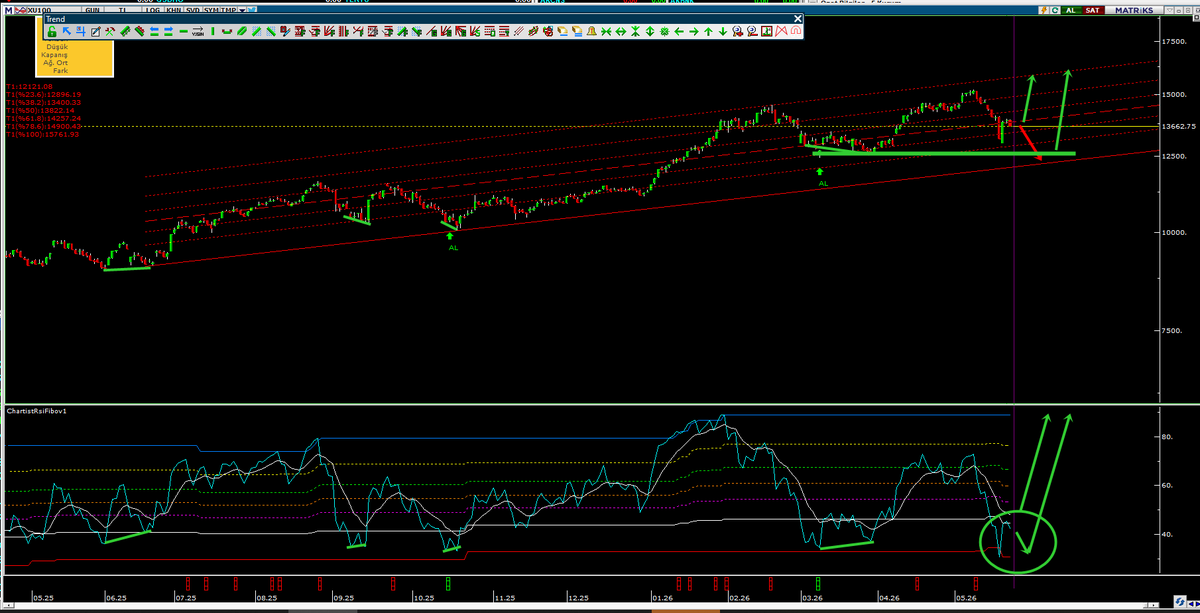This screenshot has height=613, width=1200.
Task: Click the 17500 price axis label
Action: click(x=1173, y=42)
